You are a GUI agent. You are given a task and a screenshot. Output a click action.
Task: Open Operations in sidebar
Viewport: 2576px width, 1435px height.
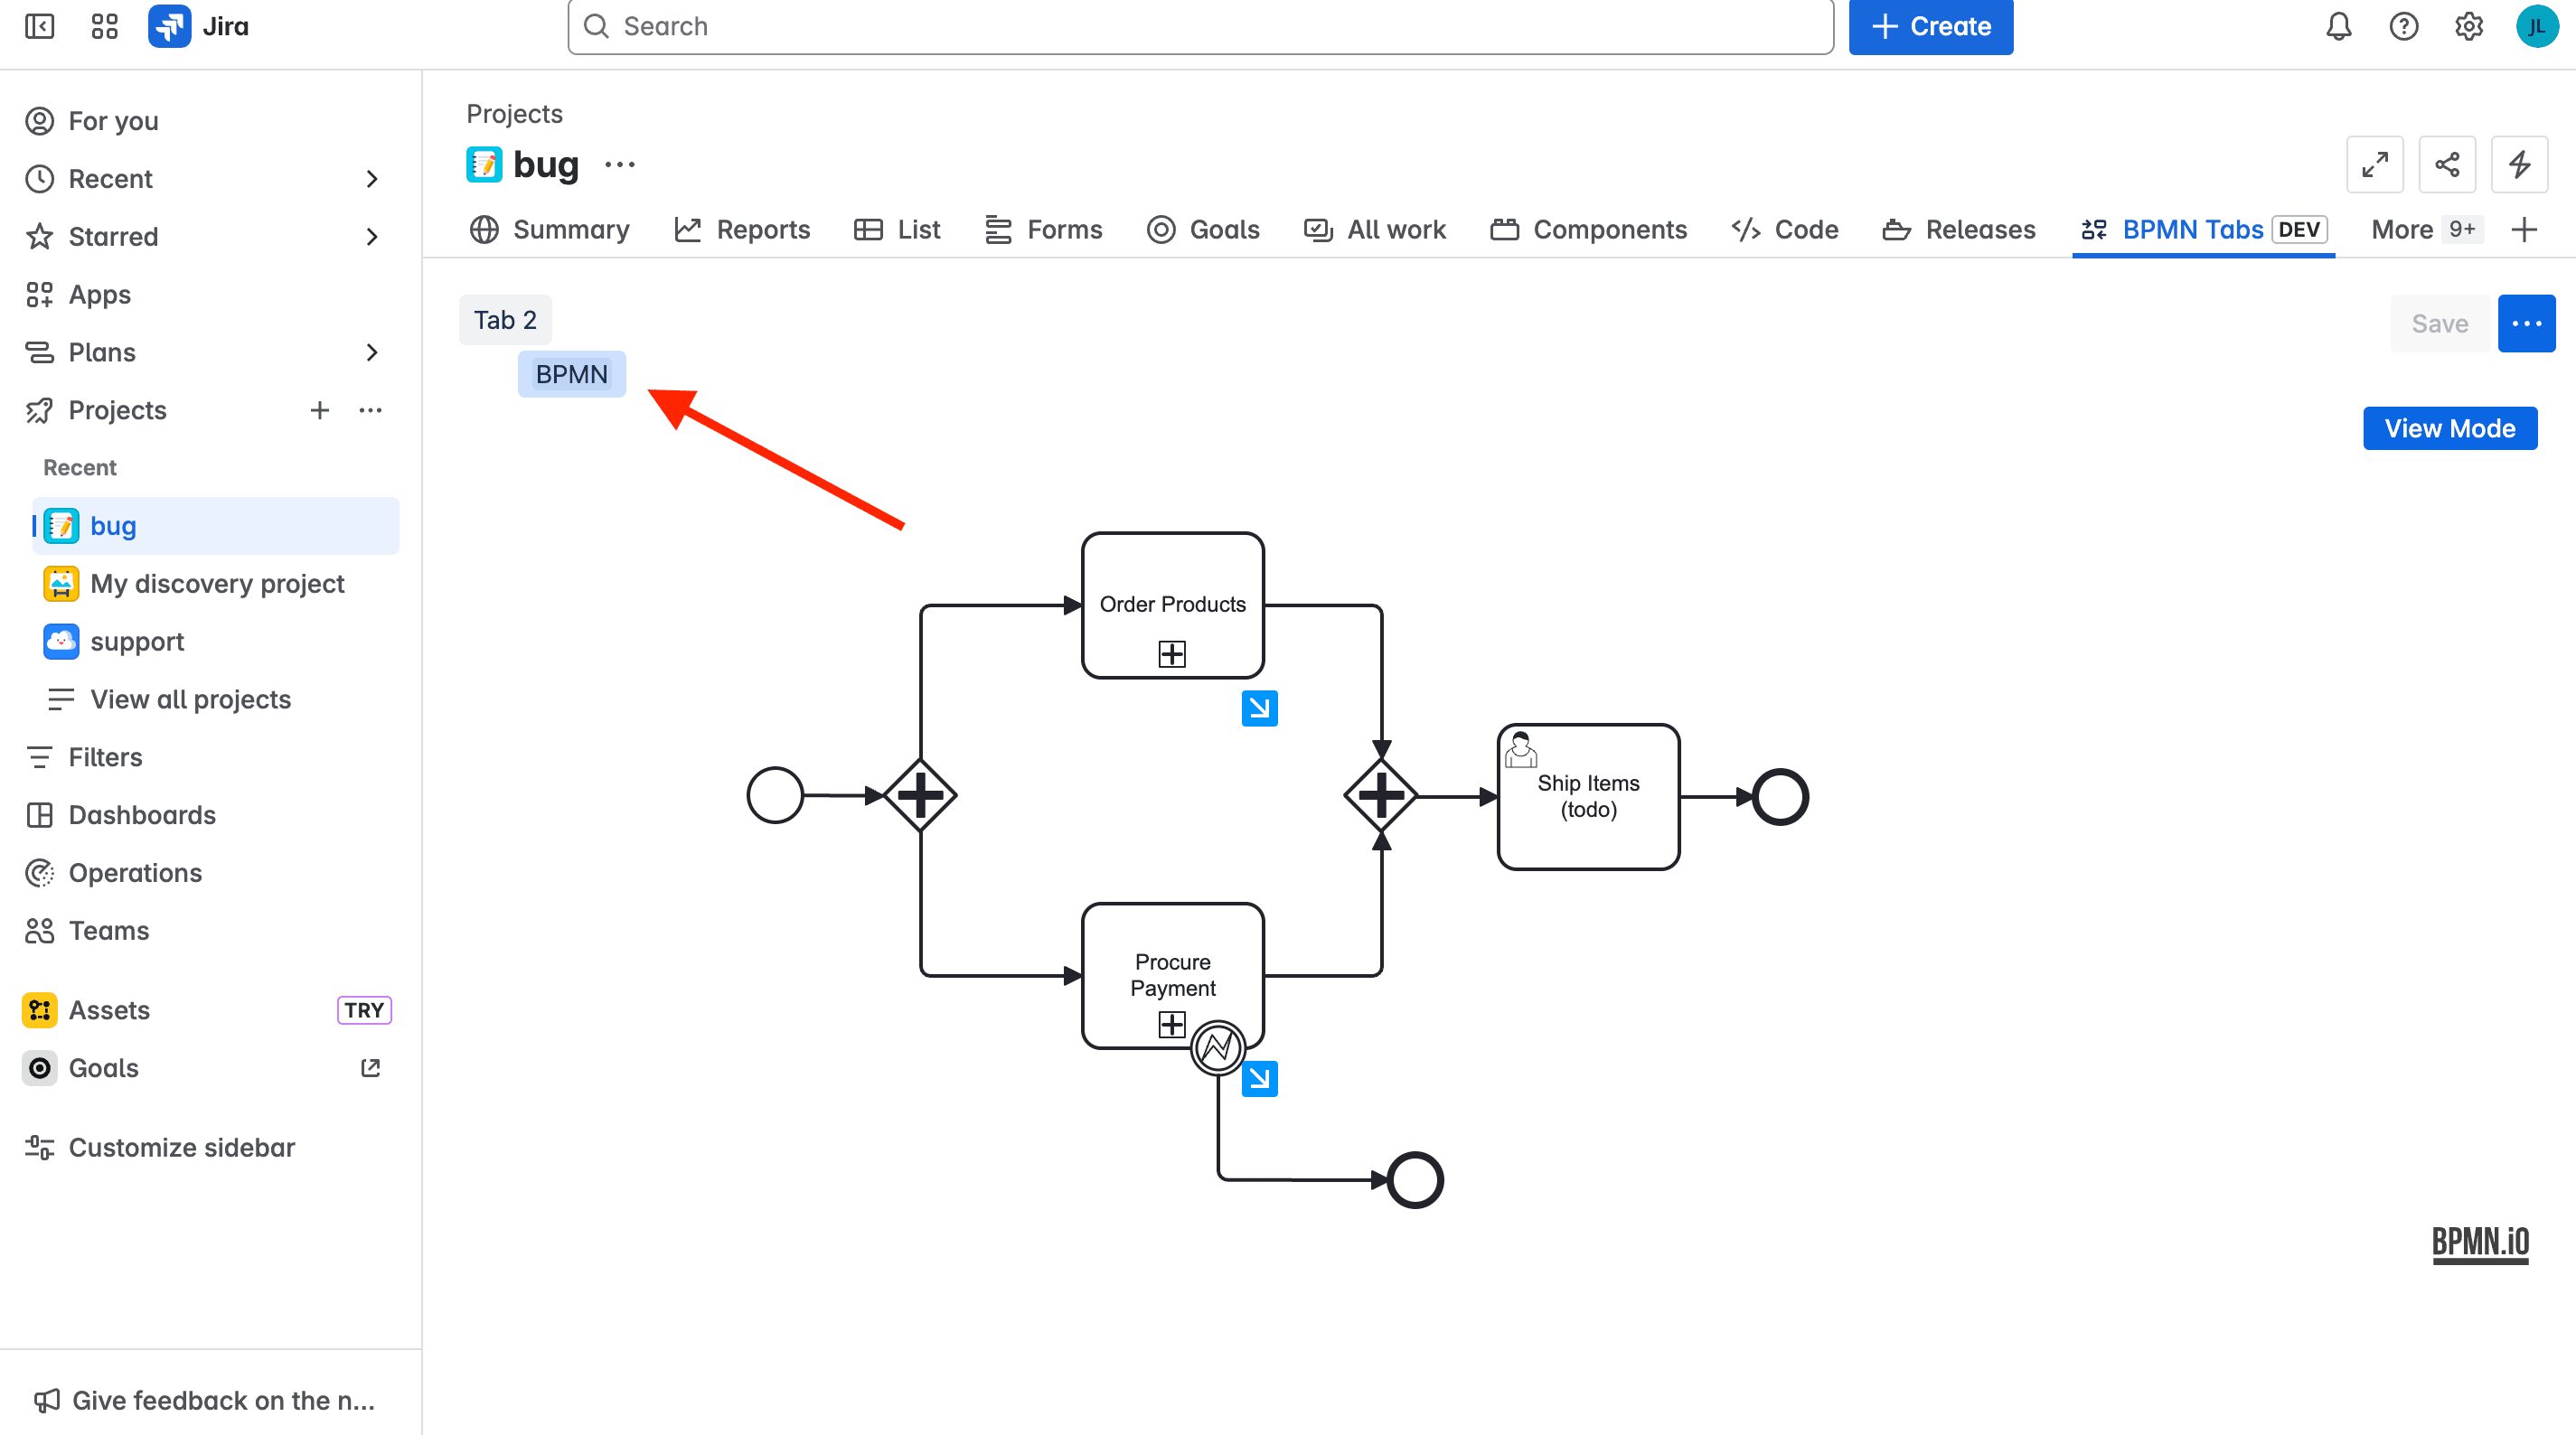(210, 873)
